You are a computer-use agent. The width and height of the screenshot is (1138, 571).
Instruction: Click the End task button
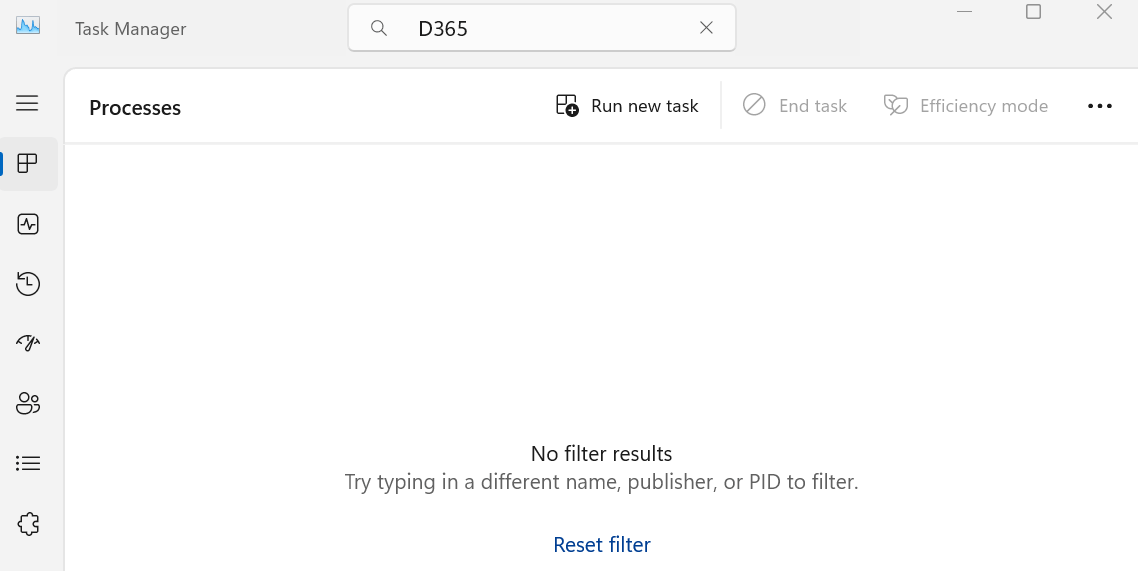click(795, 106)
